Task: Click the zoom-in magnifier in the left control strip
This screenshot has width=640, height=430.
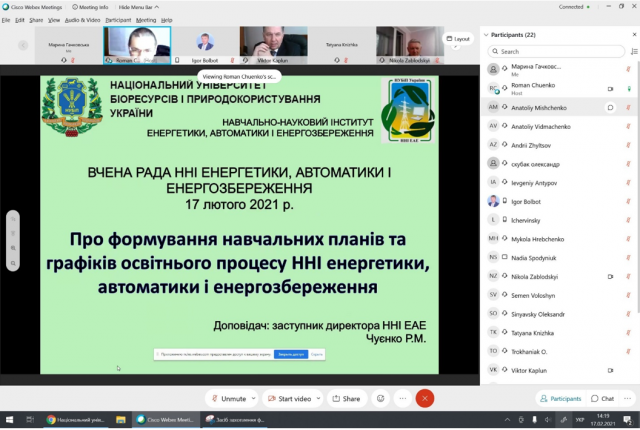Action: point(13,248)
